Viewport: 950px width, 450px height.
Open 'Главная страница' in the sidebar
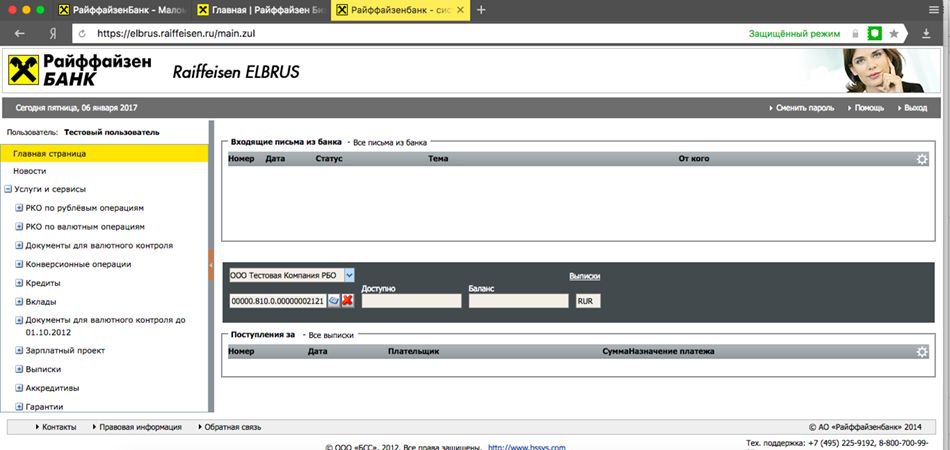click(104, 154)
